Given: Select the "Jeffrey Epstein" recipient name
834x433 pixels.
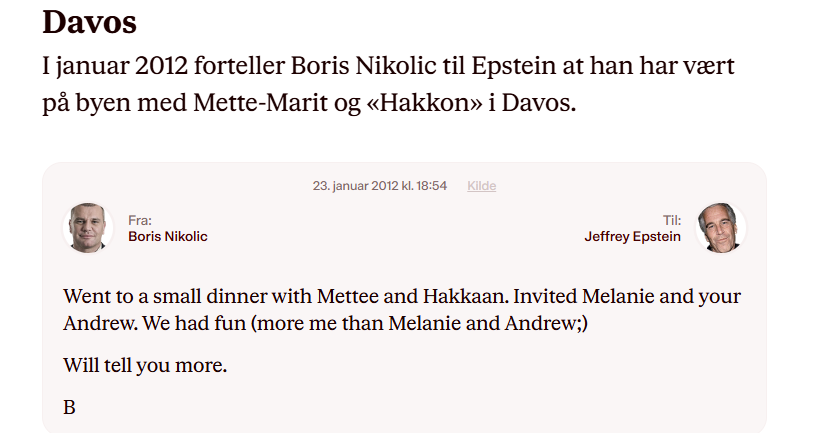Looking at the screenshot, I should [x=632, y=237].
